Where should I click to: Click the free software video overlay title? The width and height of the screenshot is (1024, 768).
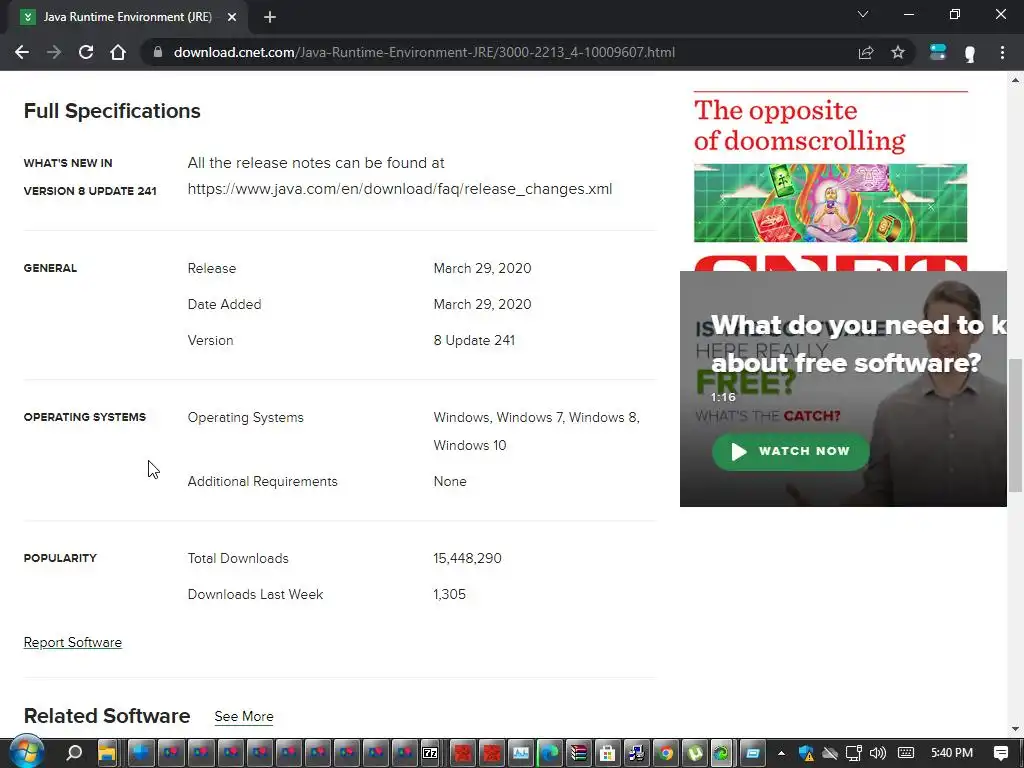[858, 344]
